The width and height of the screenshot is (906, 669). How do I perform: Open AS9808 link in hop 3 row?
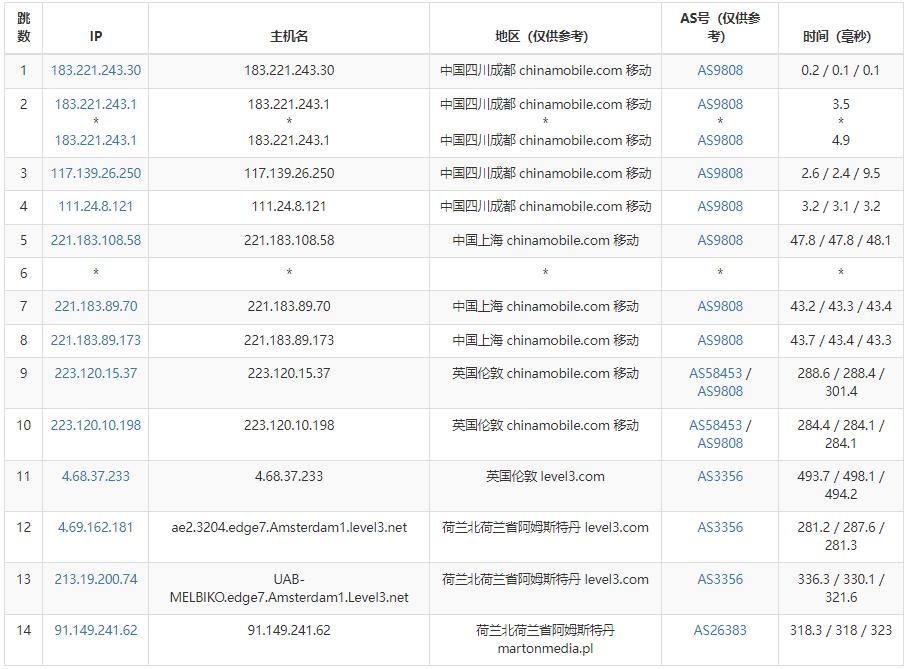click(720, 173)
